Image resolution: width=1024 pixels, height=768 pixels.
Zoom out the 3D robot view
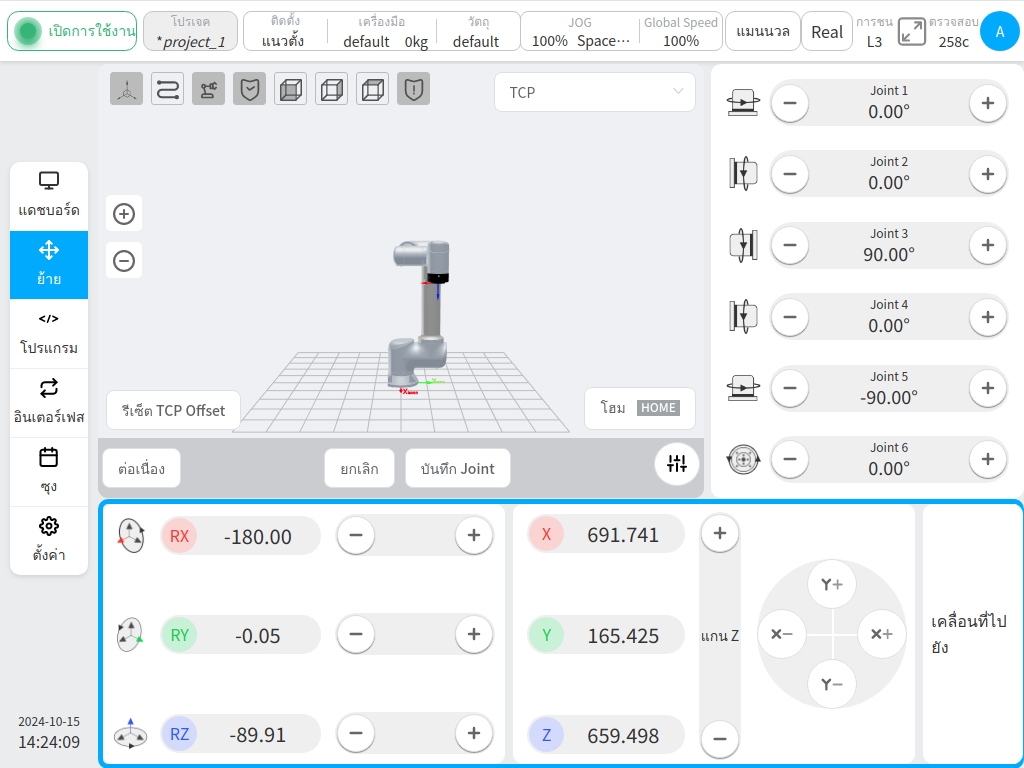(124, 261)
